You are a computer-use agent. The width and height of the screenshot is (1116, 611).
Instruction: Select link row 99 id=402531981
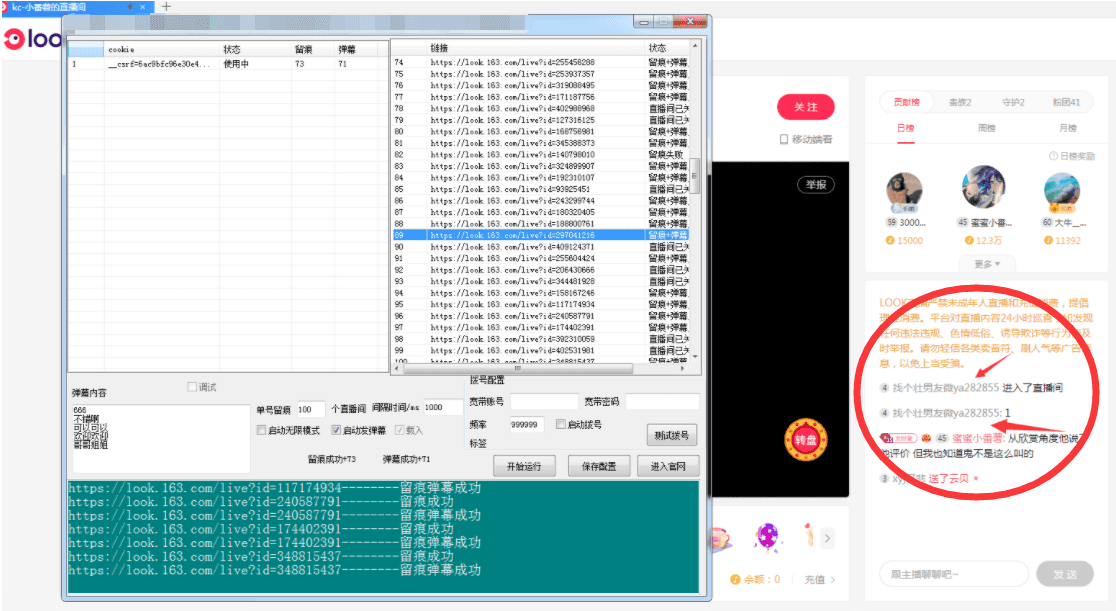(x=540, y=350)
